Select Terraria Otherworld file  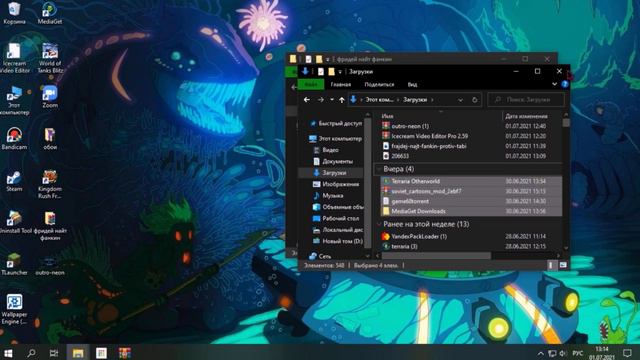(471, 181)
